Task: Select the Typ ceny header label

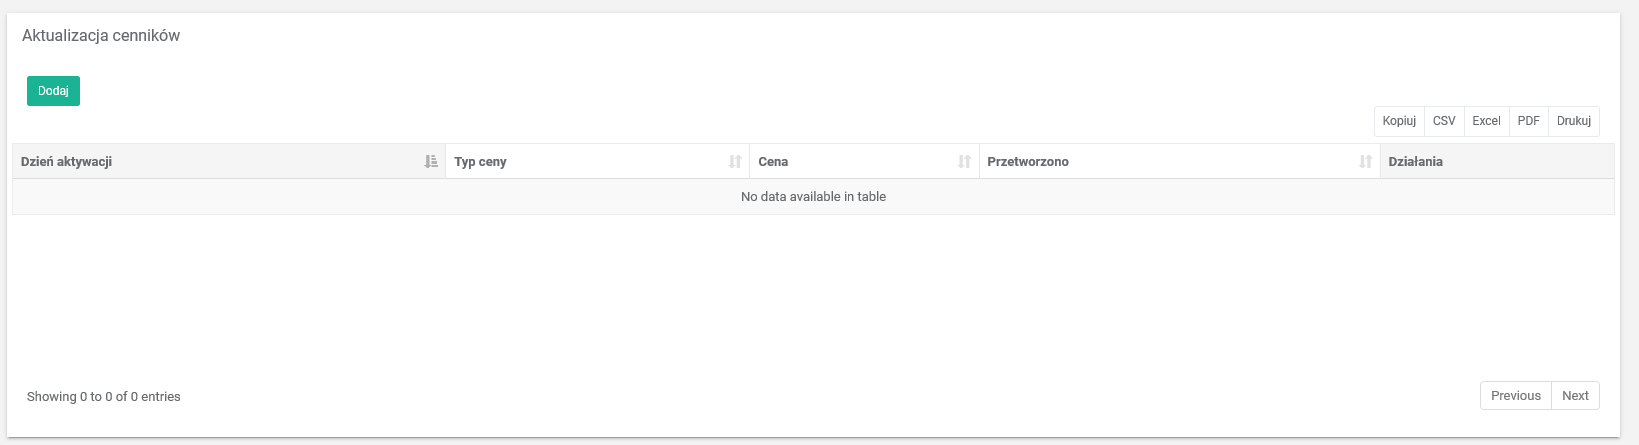Action: tap(480, 161)
